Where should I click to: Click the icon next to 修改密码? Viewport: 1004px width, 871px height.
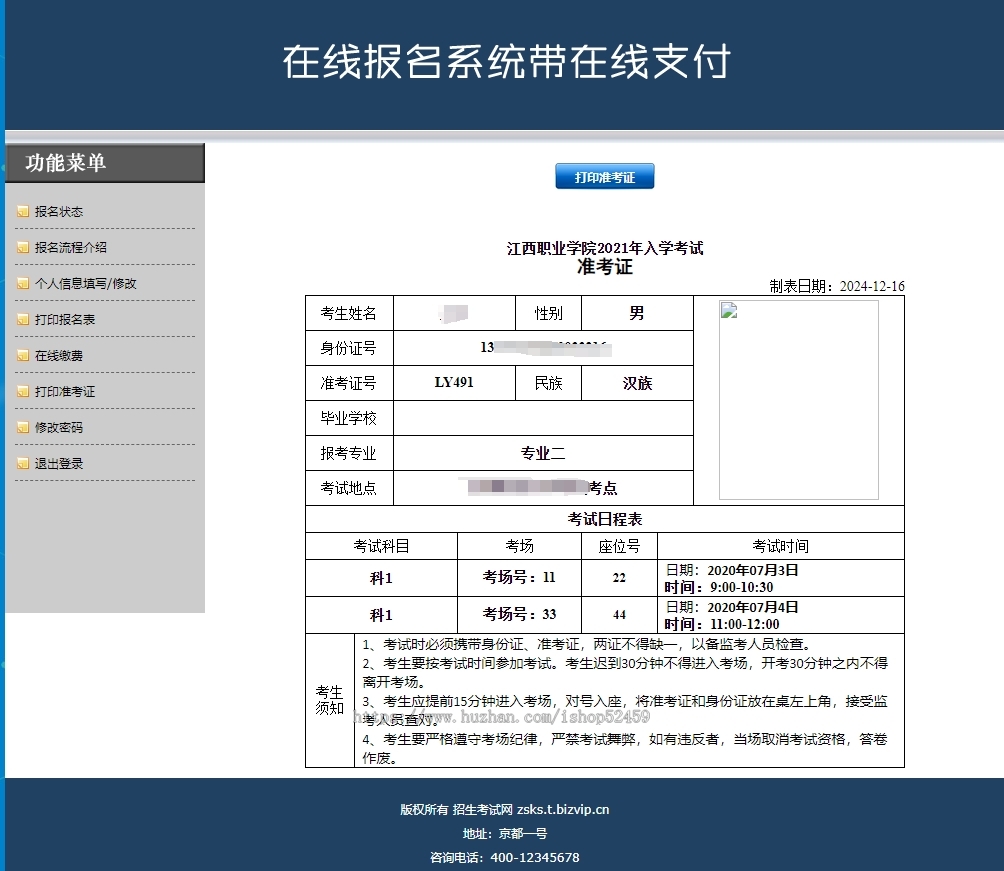tap(23, 427)
